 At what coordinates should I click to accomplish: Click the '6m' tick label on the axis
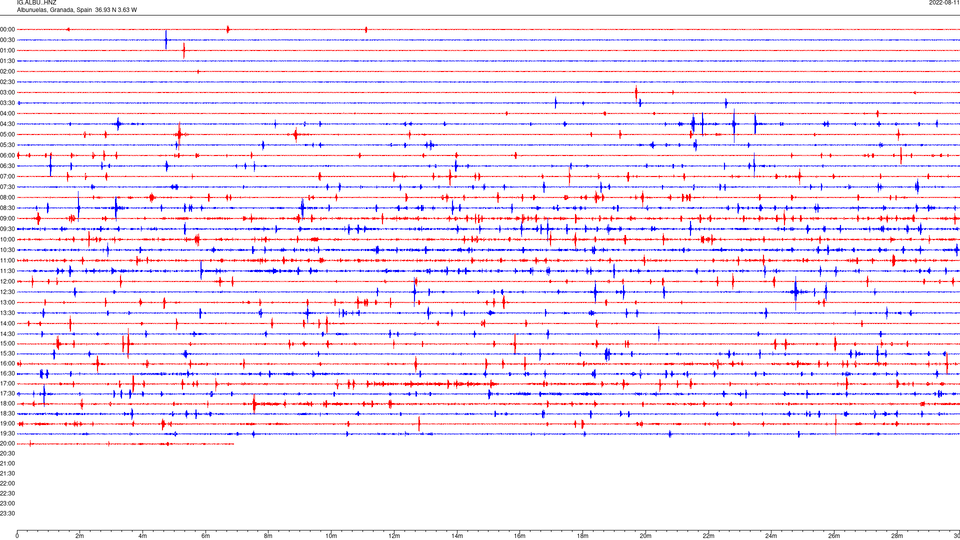coord(206,536)
